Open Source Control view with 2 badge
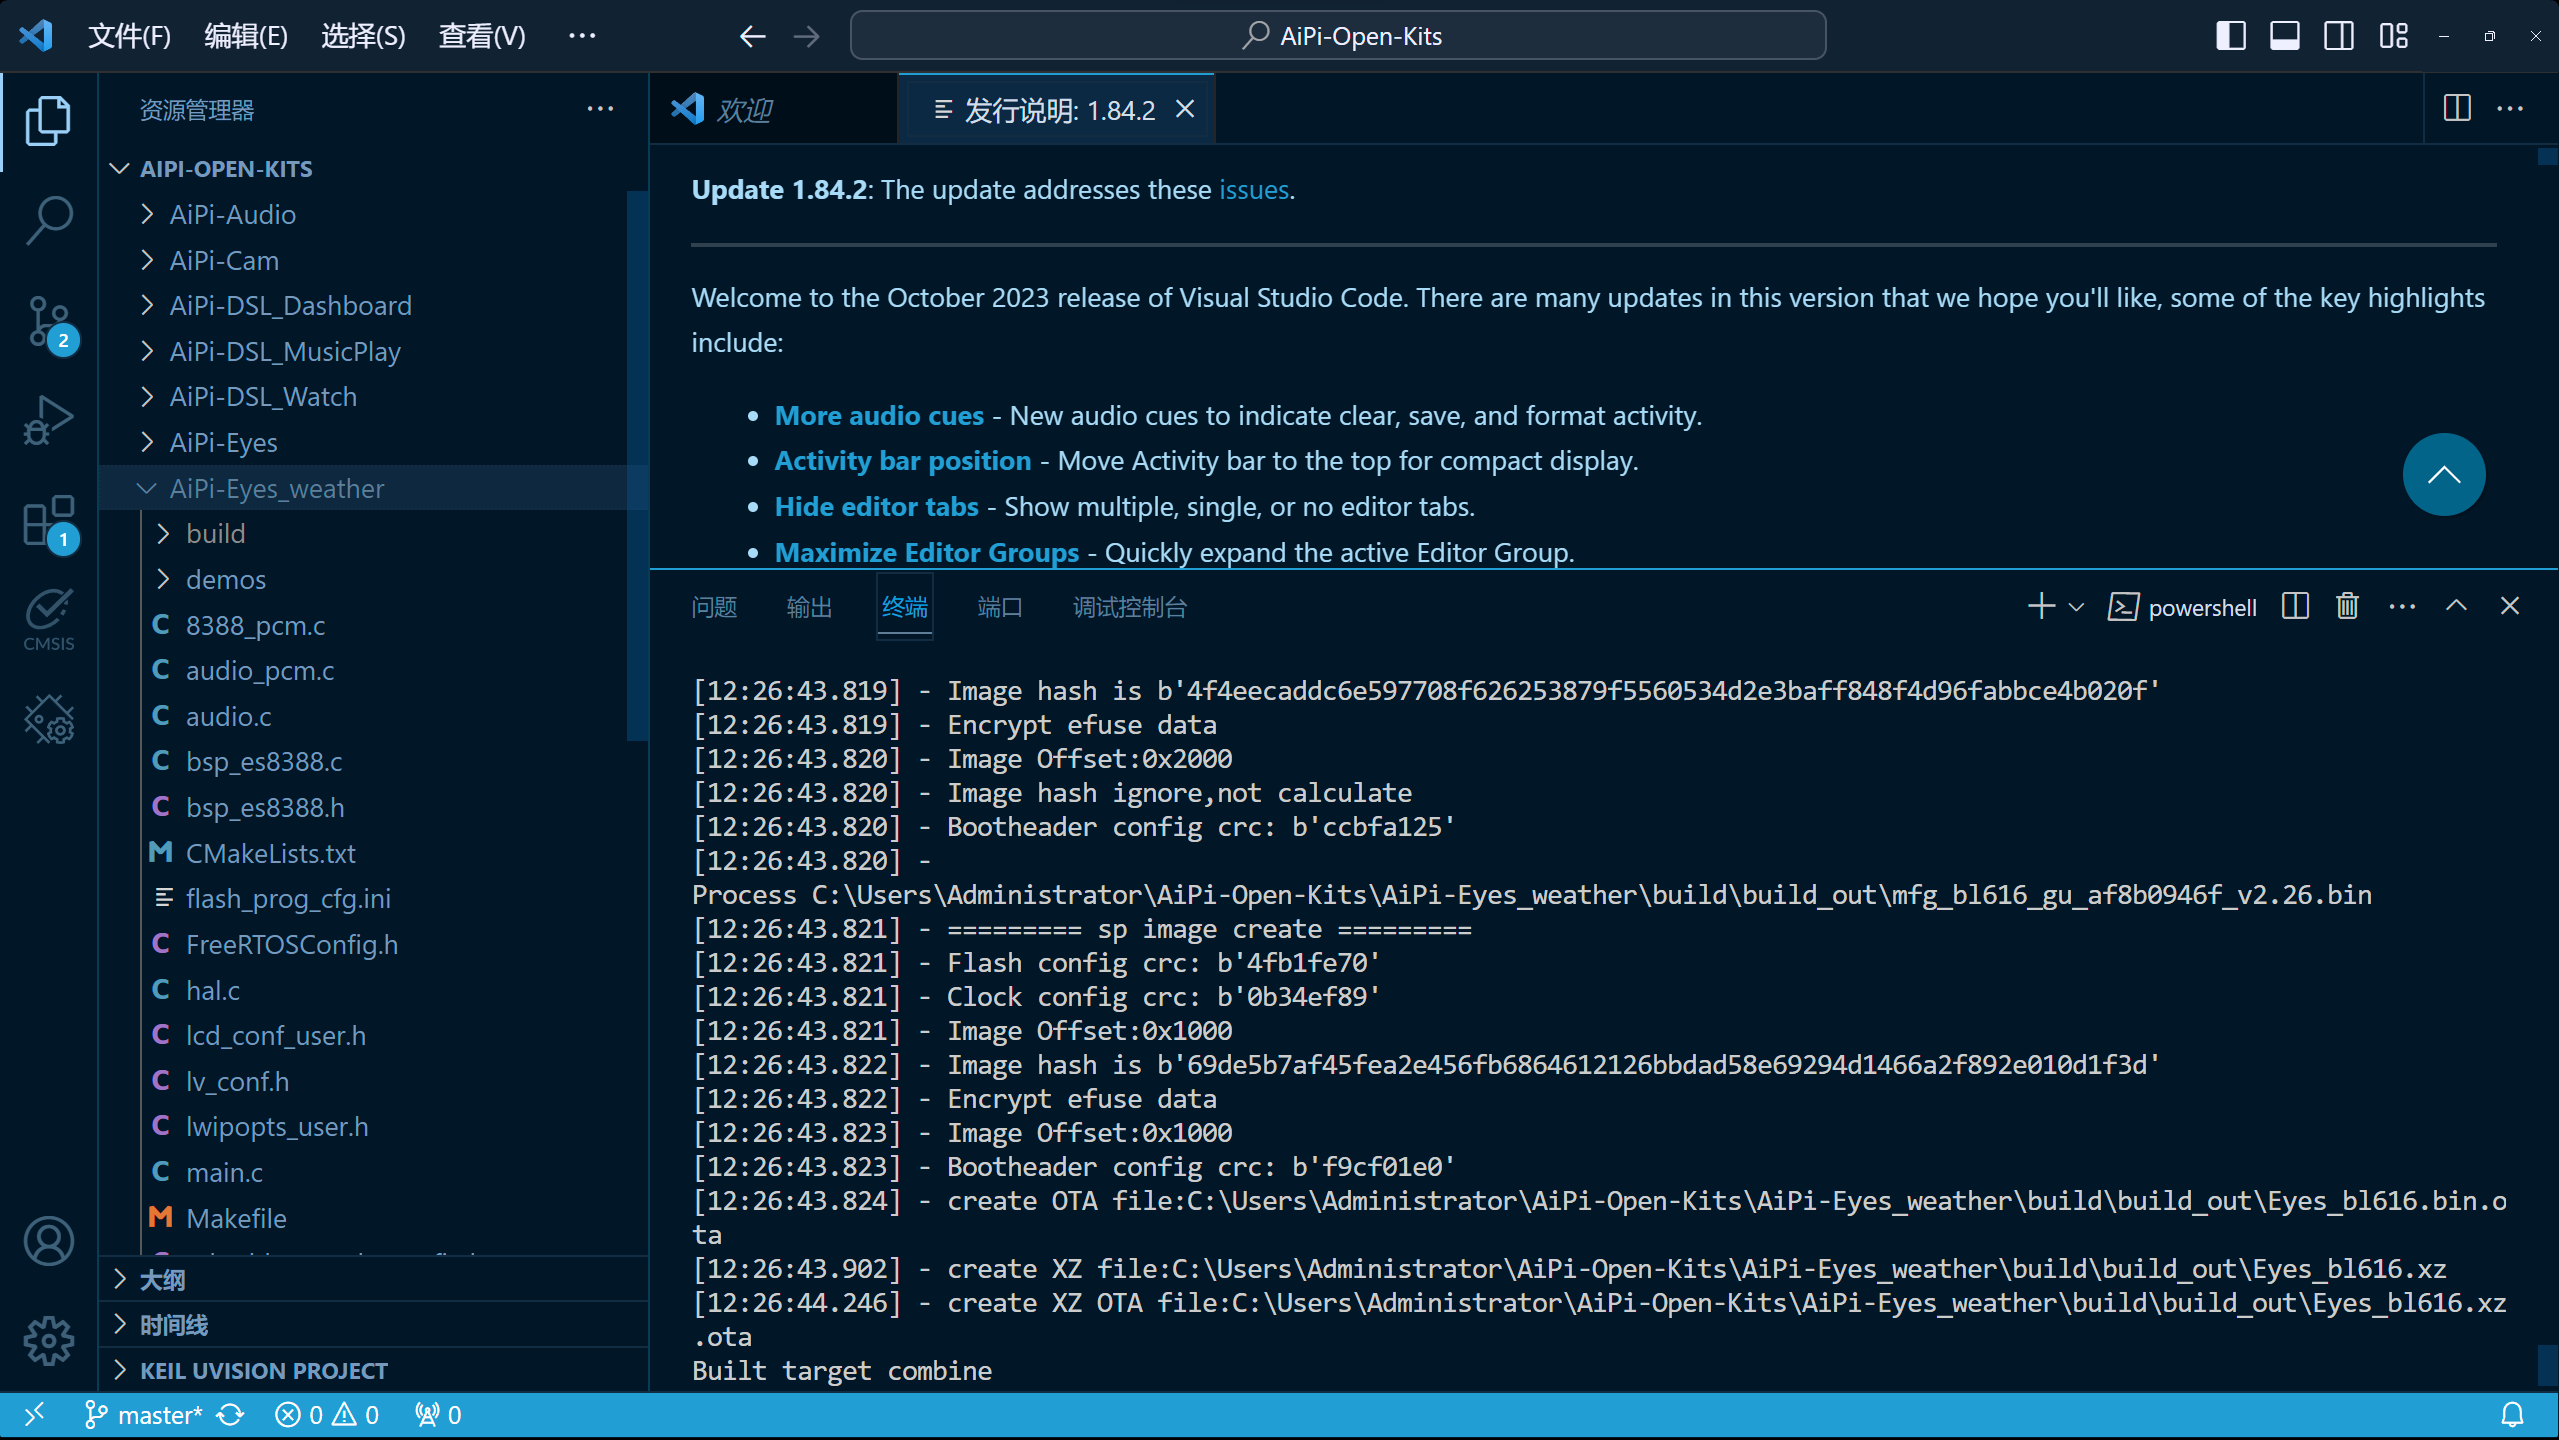This screenshot has width=2559, height=1440. 48,322
